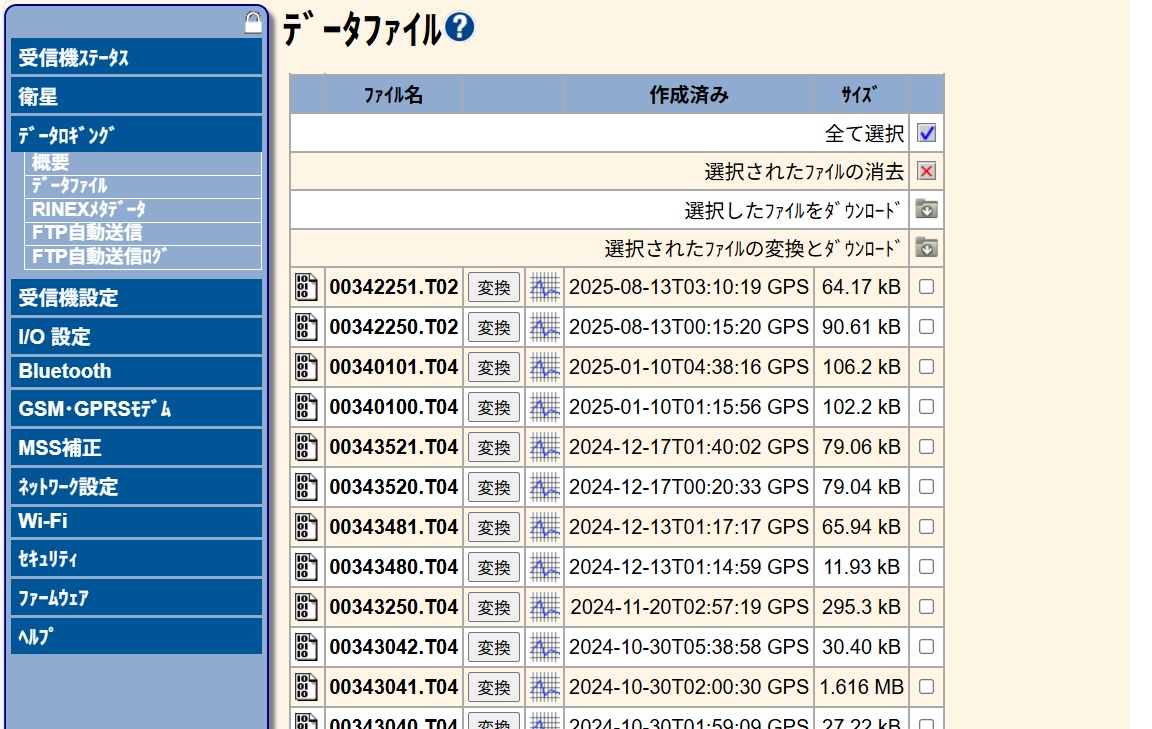Download file 00343520.T04 via its name link

coord(393,487)
